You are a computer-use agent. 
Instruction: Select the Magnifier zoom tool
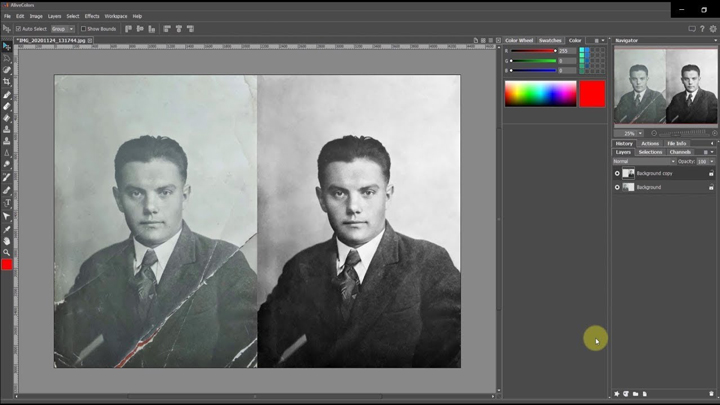[7, 252]
